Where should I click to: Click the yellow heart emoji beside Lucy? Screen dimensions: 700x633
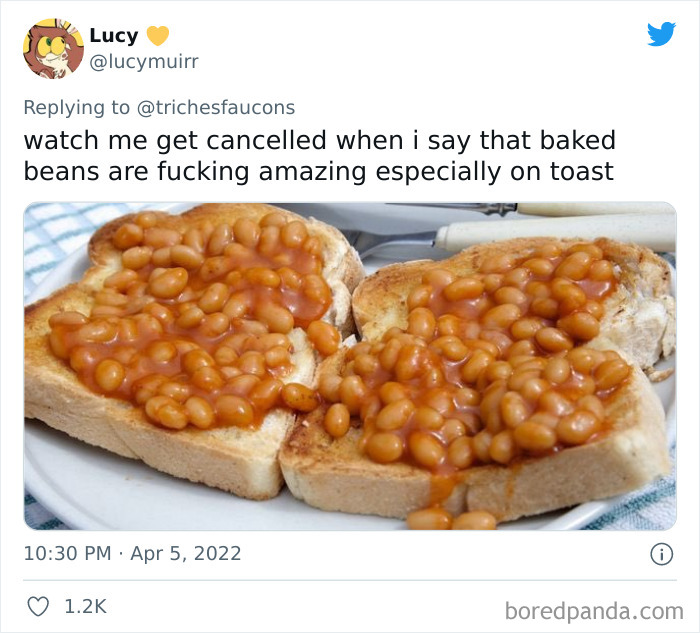point(158,36)
